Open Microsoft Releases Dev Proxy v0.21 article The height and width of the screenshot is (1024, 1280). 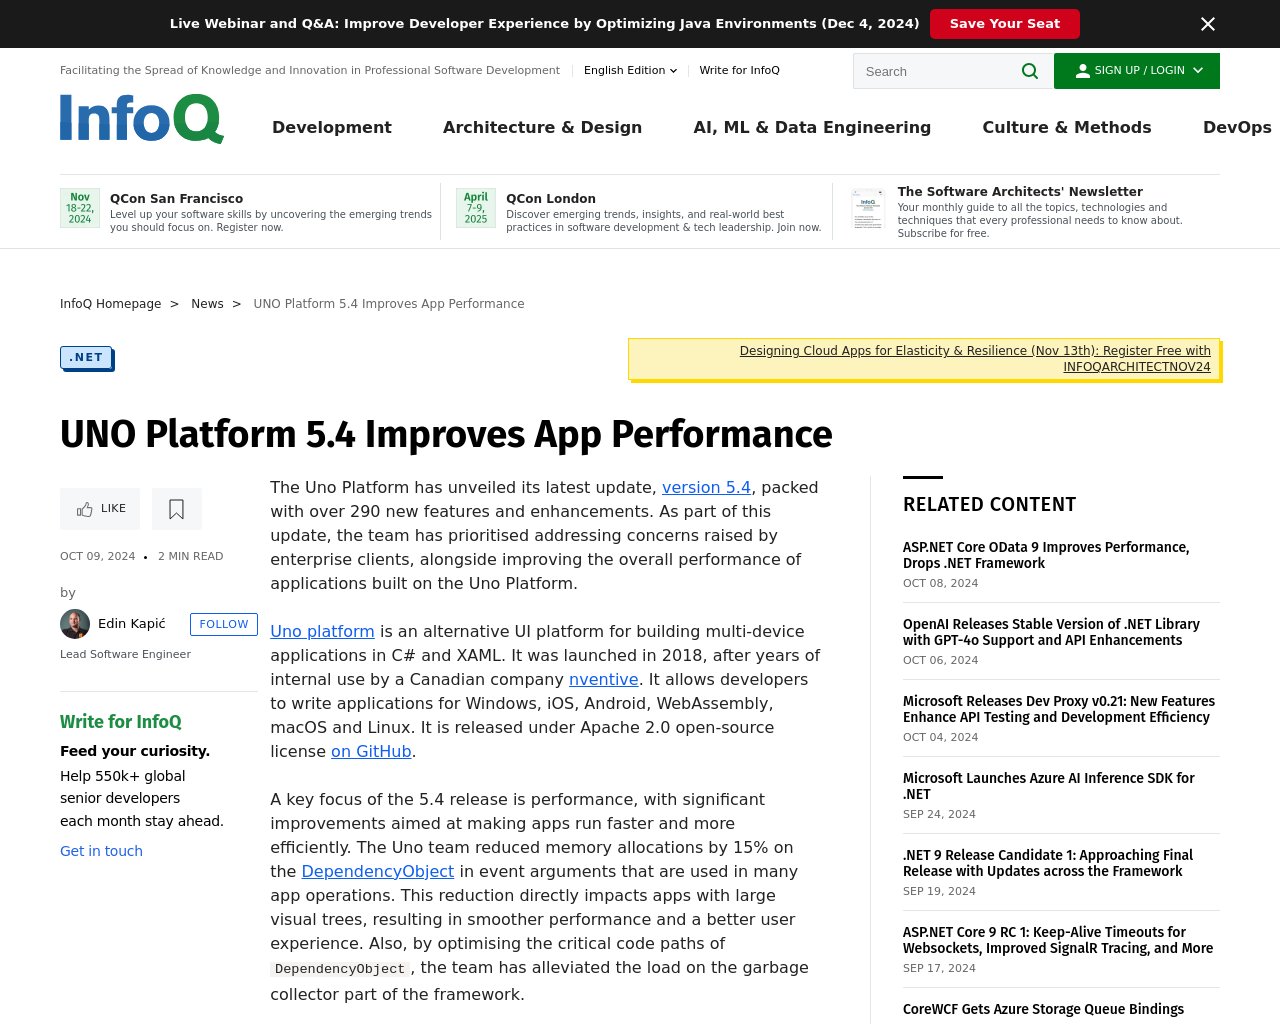pos(1059,709)
